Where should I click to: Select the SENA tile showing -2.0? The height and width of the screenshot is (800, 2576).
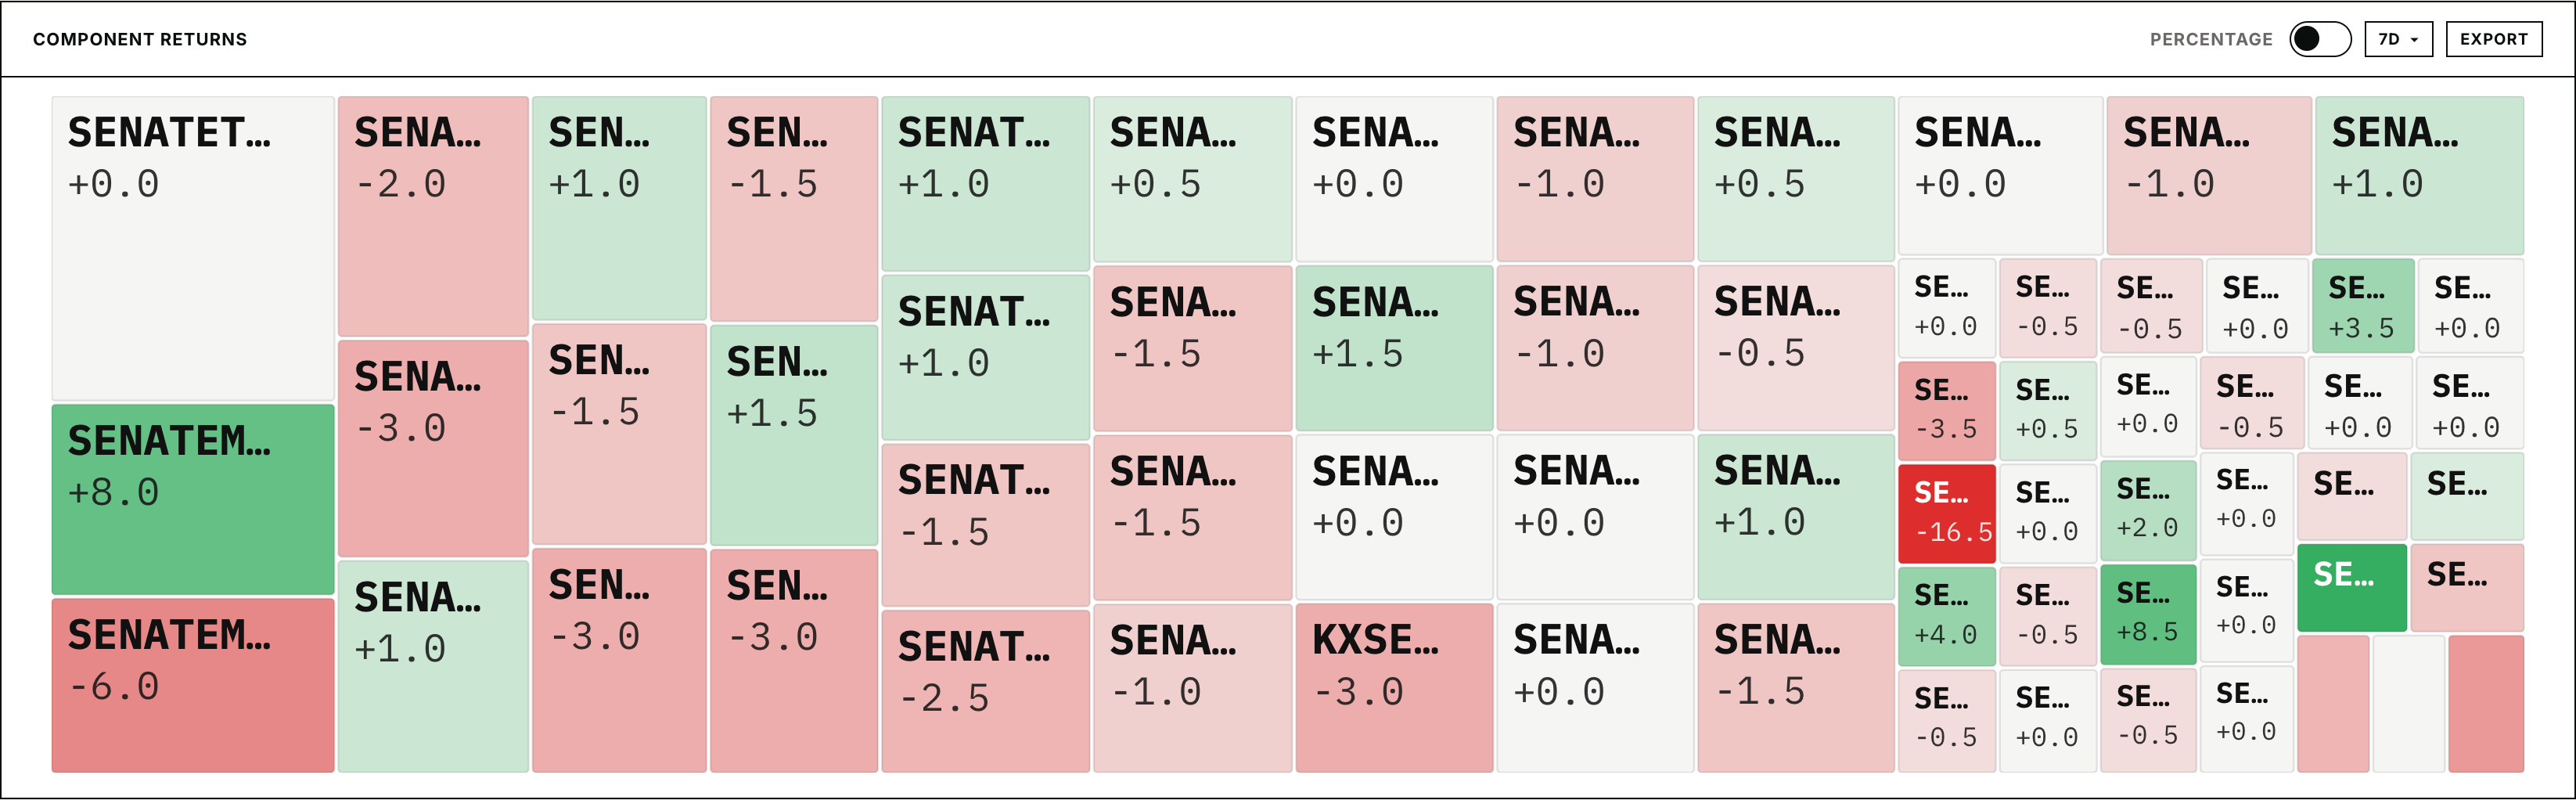433,216
